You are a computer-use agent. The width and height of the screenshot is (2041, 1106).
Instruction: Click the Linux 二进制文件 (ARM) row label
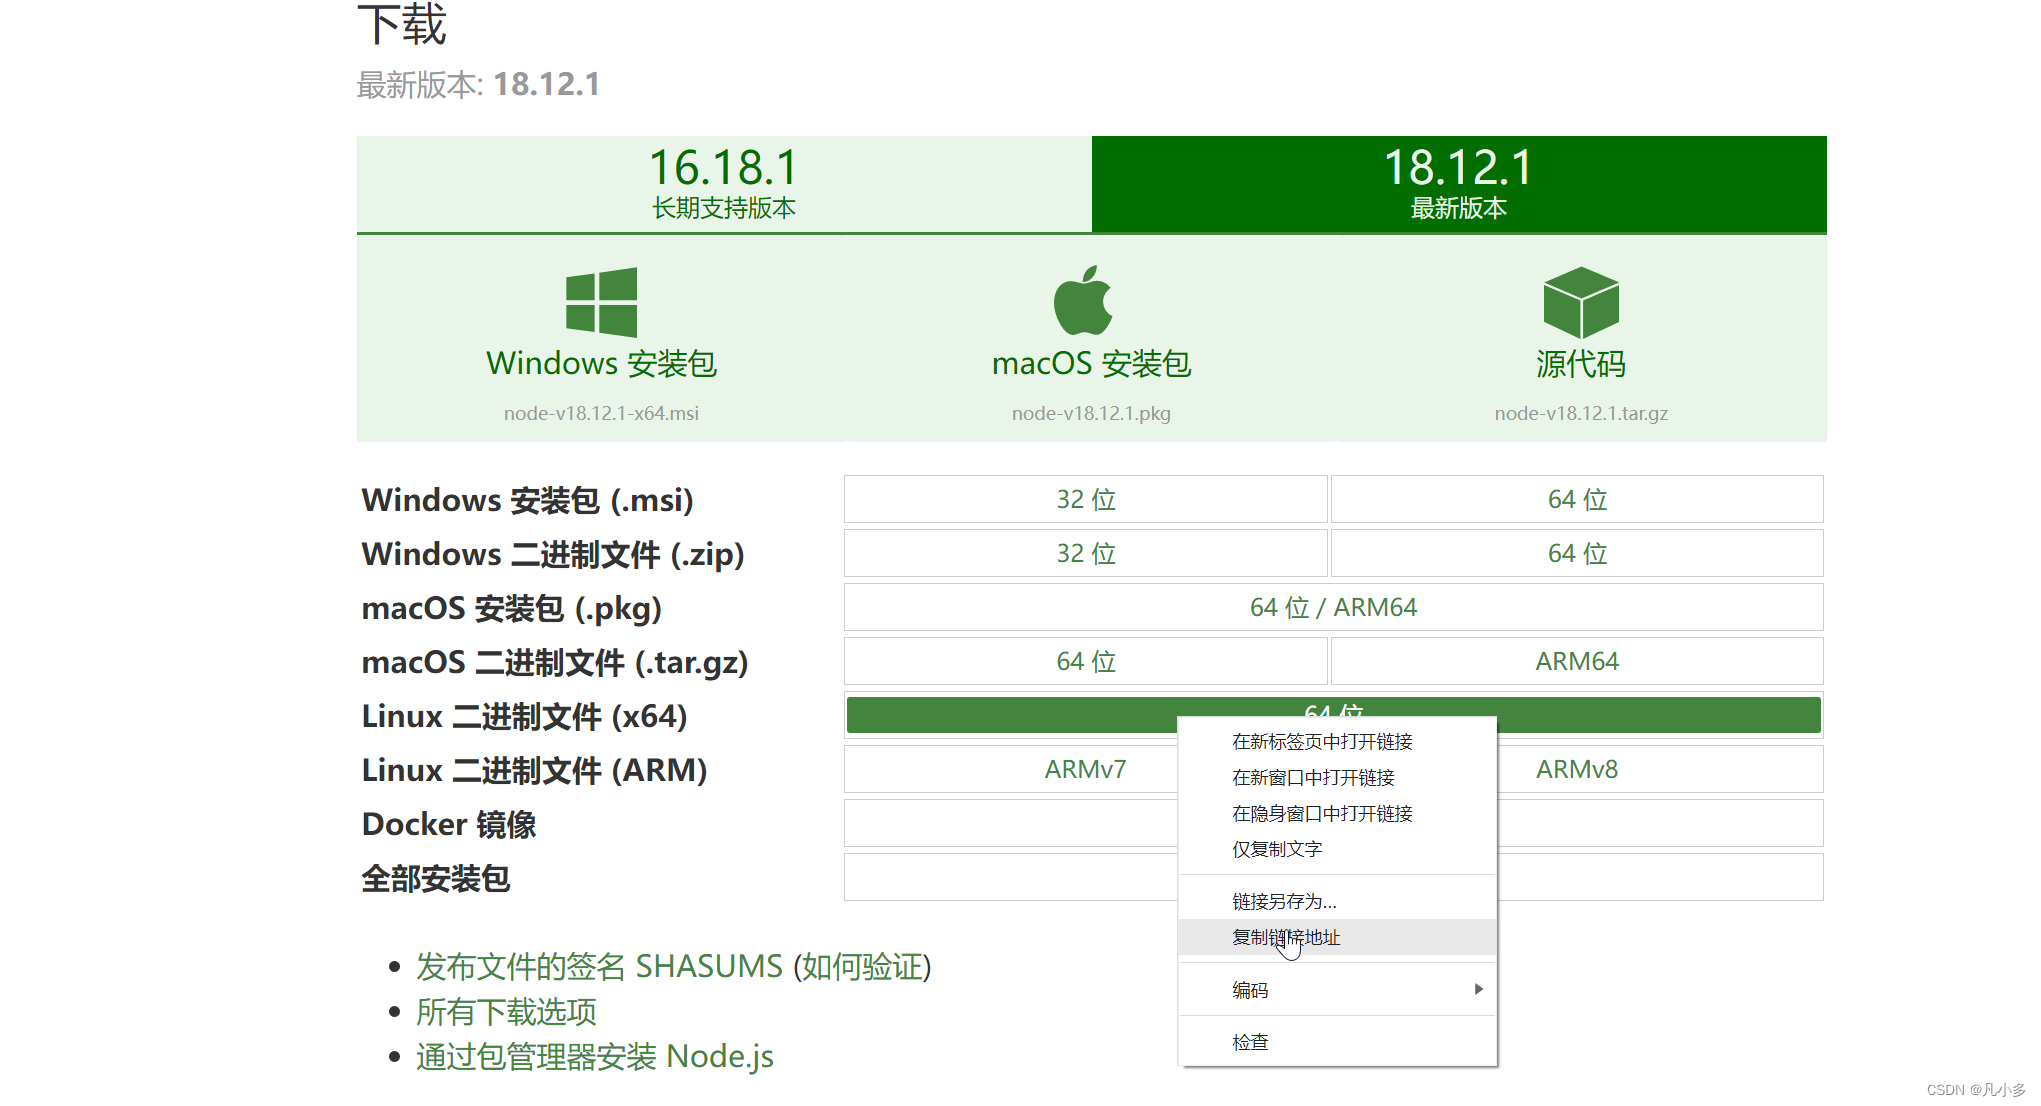pyautogui.click(x=534, y=770)
